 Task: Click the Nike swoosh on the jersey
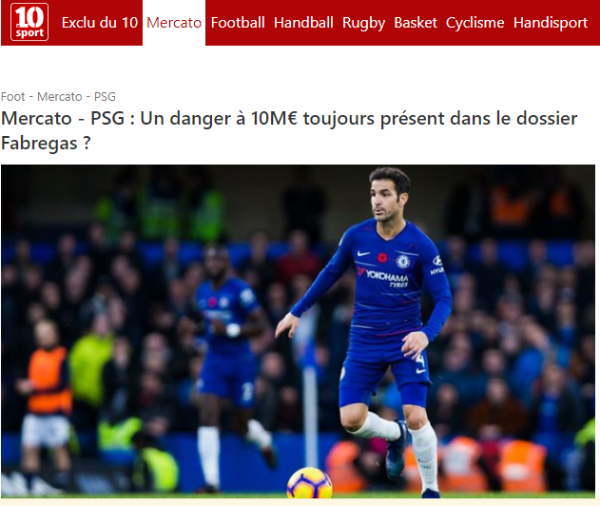[x=362, y=253]
